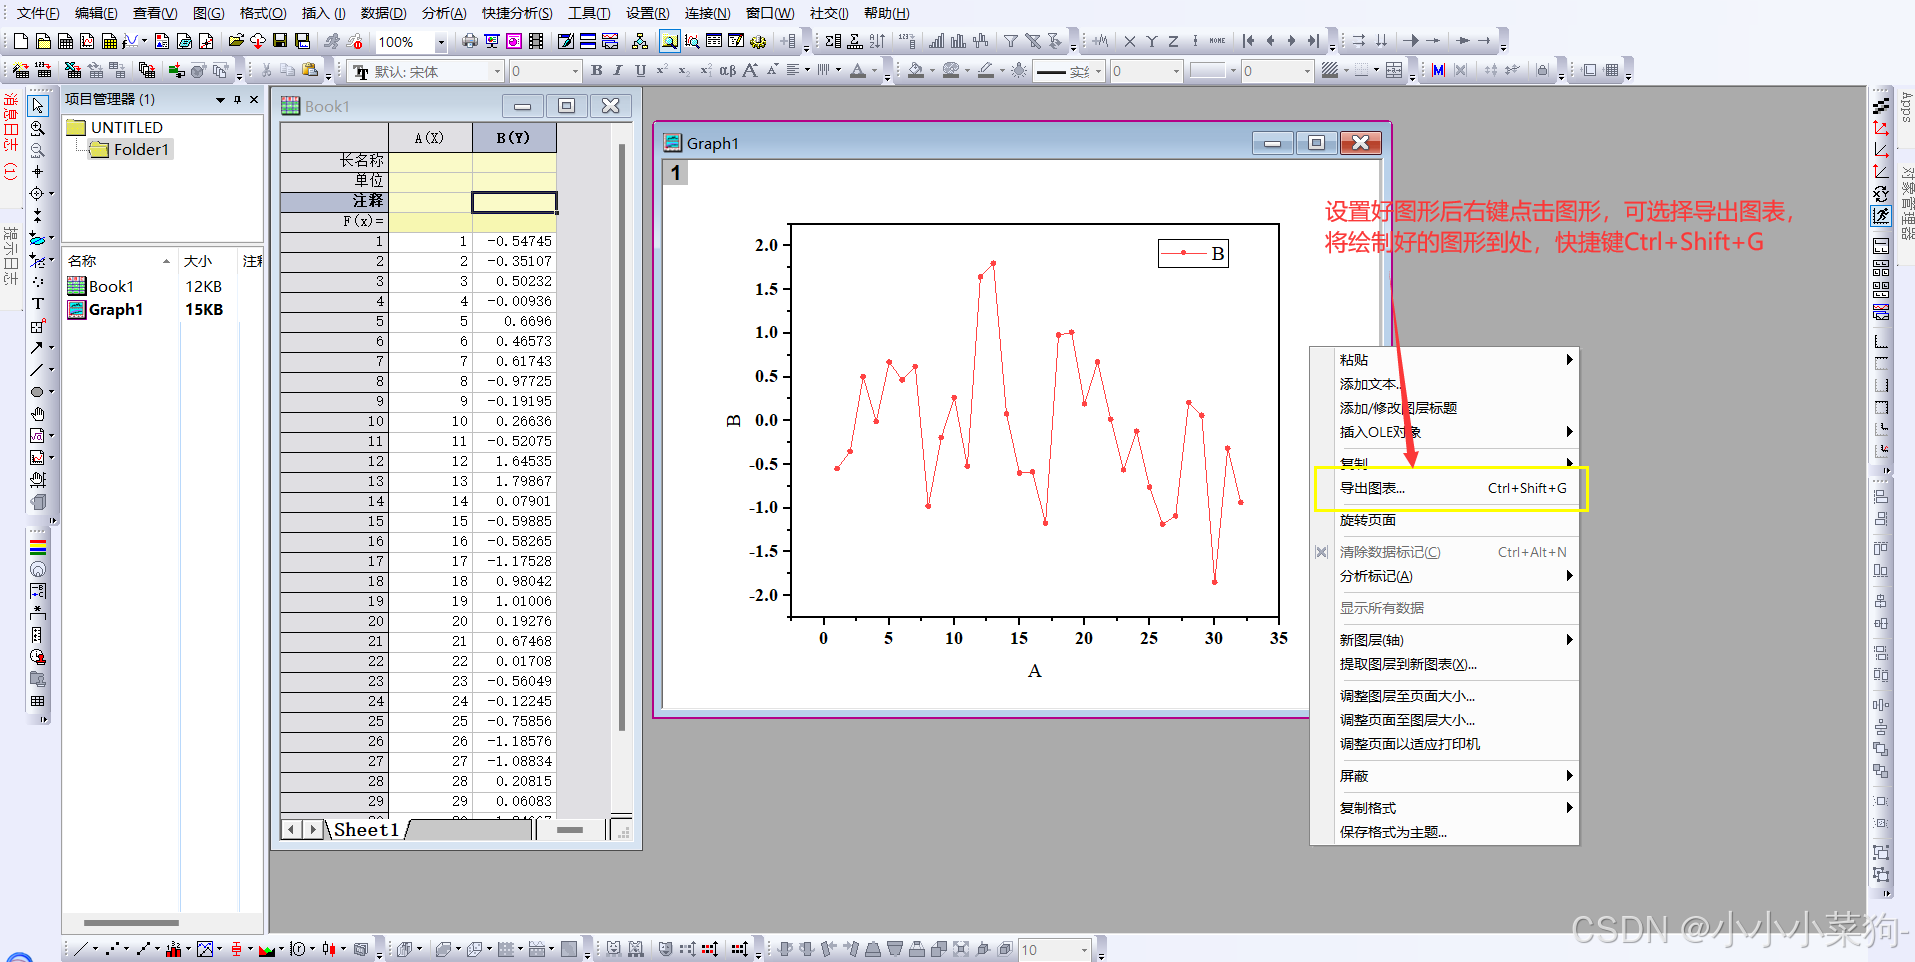Viewport: 1915px width, 962px height.
Task: Click the Save Project floppy icon
Action: click(280, 41)
